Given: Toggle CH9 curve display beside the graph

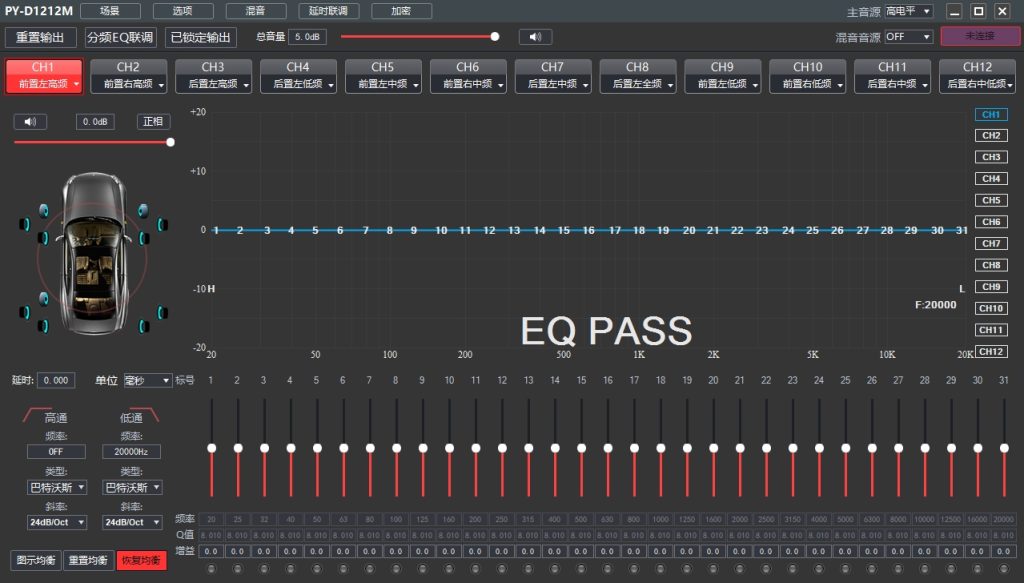Looking at the screenshot, I should 991,286.
